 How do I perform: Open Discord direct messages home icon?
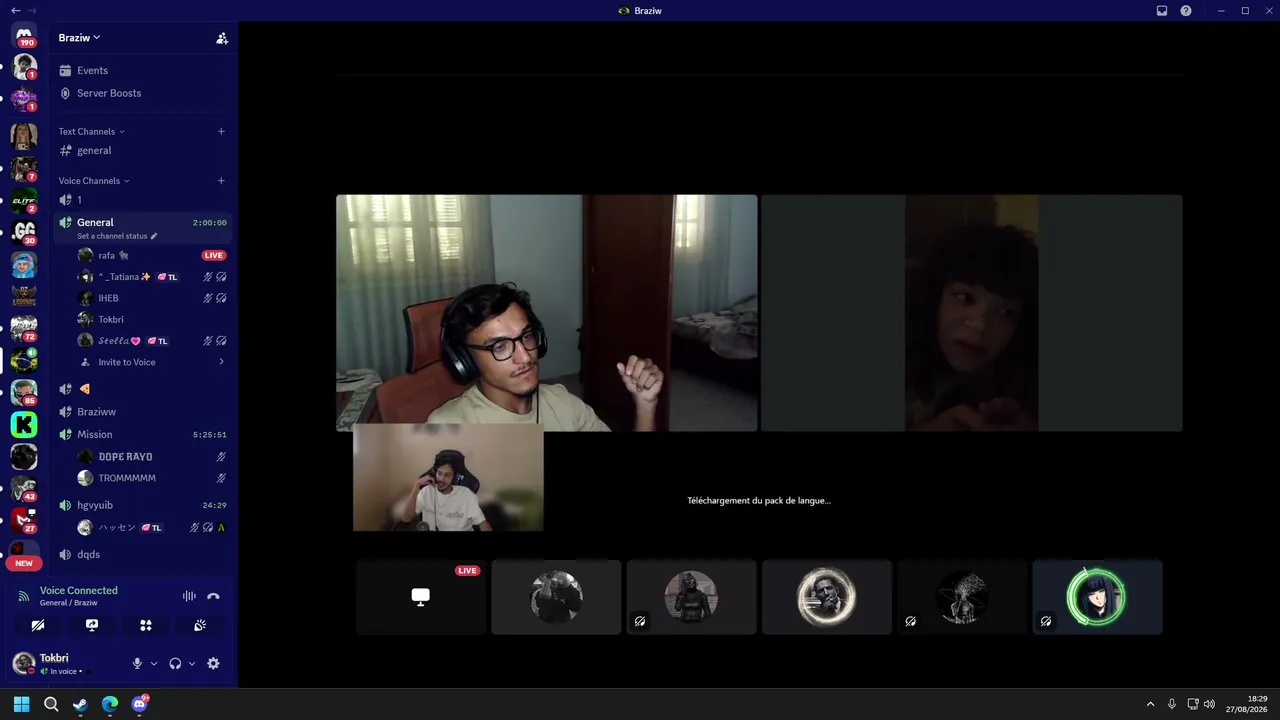24,35
